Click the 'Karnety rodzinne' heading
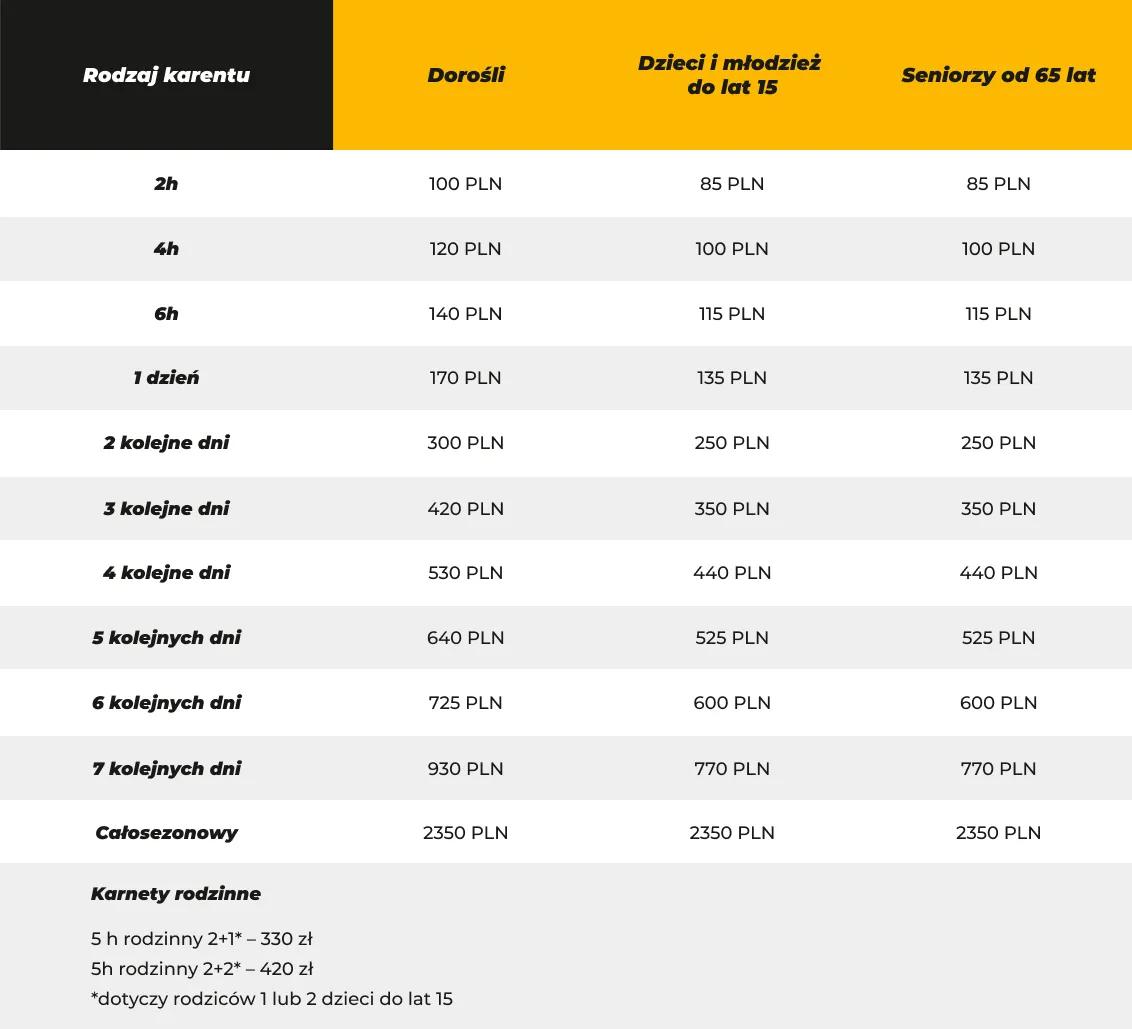Viewport: 1132px width, 1029px height. [176, 894]
